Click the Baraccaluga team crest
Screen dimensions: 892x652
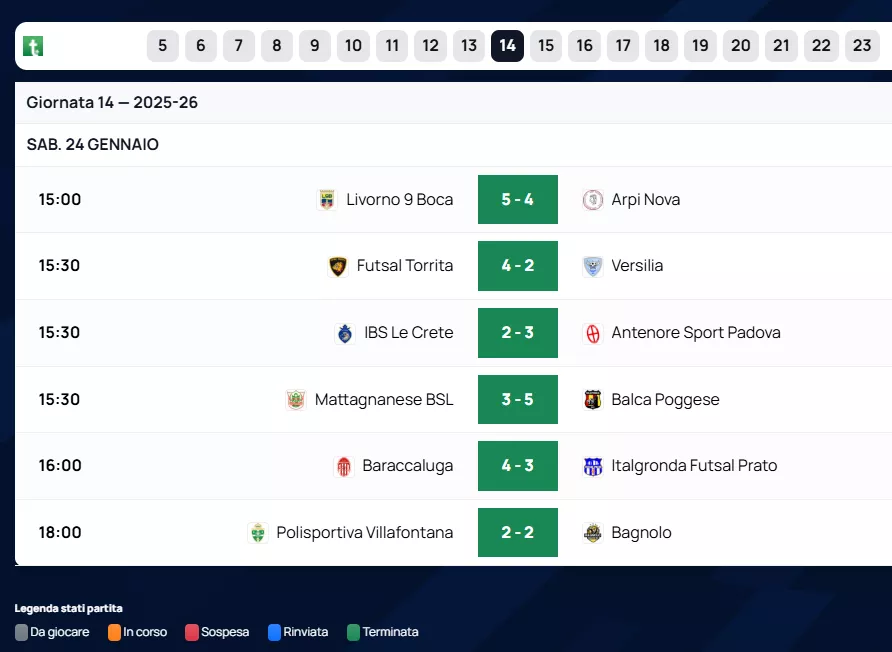tap(344, 466)
